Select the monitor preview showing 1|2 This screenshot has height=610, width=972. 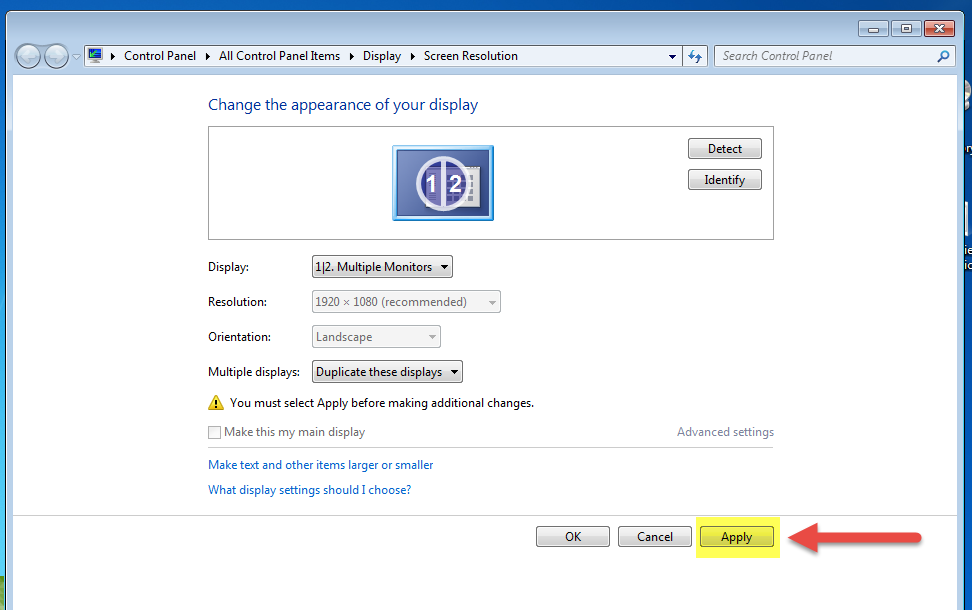(443, 183)
